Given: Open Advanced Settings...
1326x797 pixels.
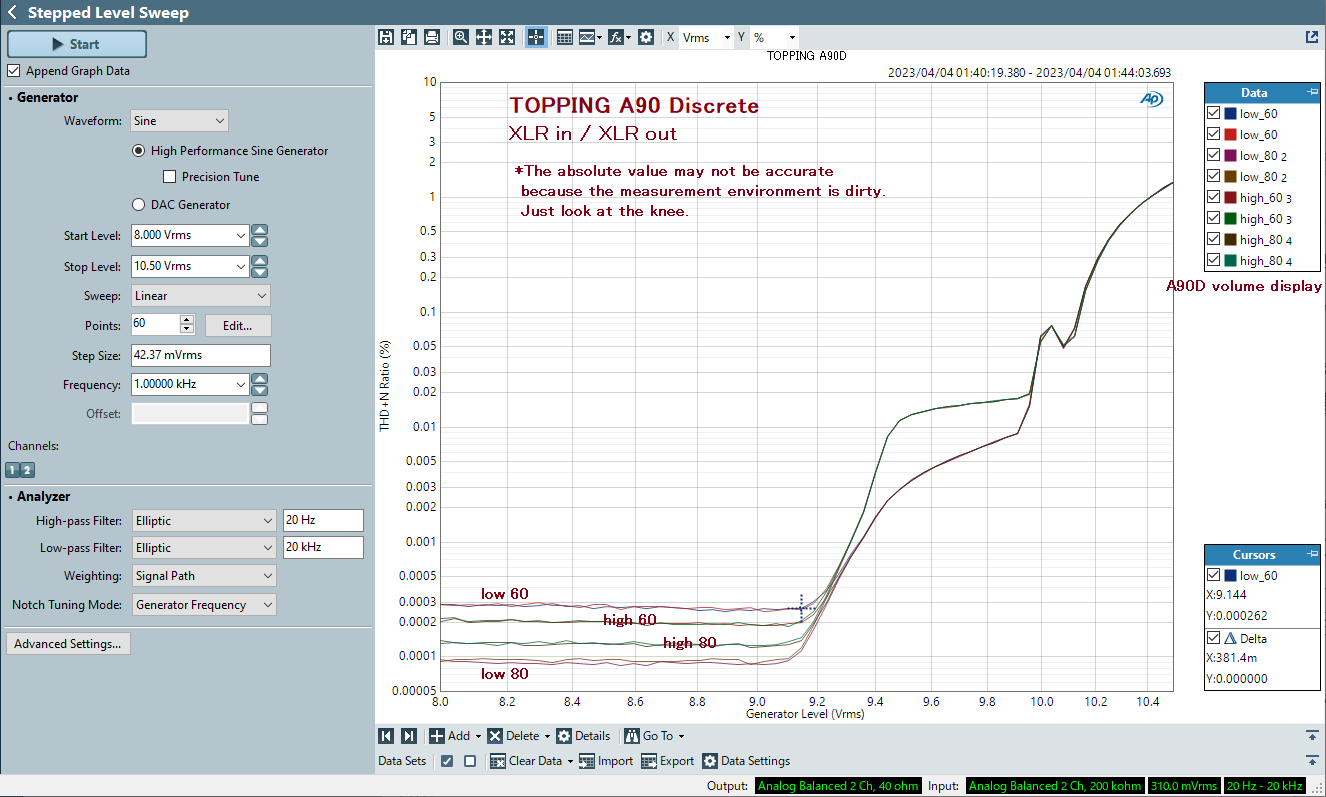Looking at the screenshot, I should point(68,644).
